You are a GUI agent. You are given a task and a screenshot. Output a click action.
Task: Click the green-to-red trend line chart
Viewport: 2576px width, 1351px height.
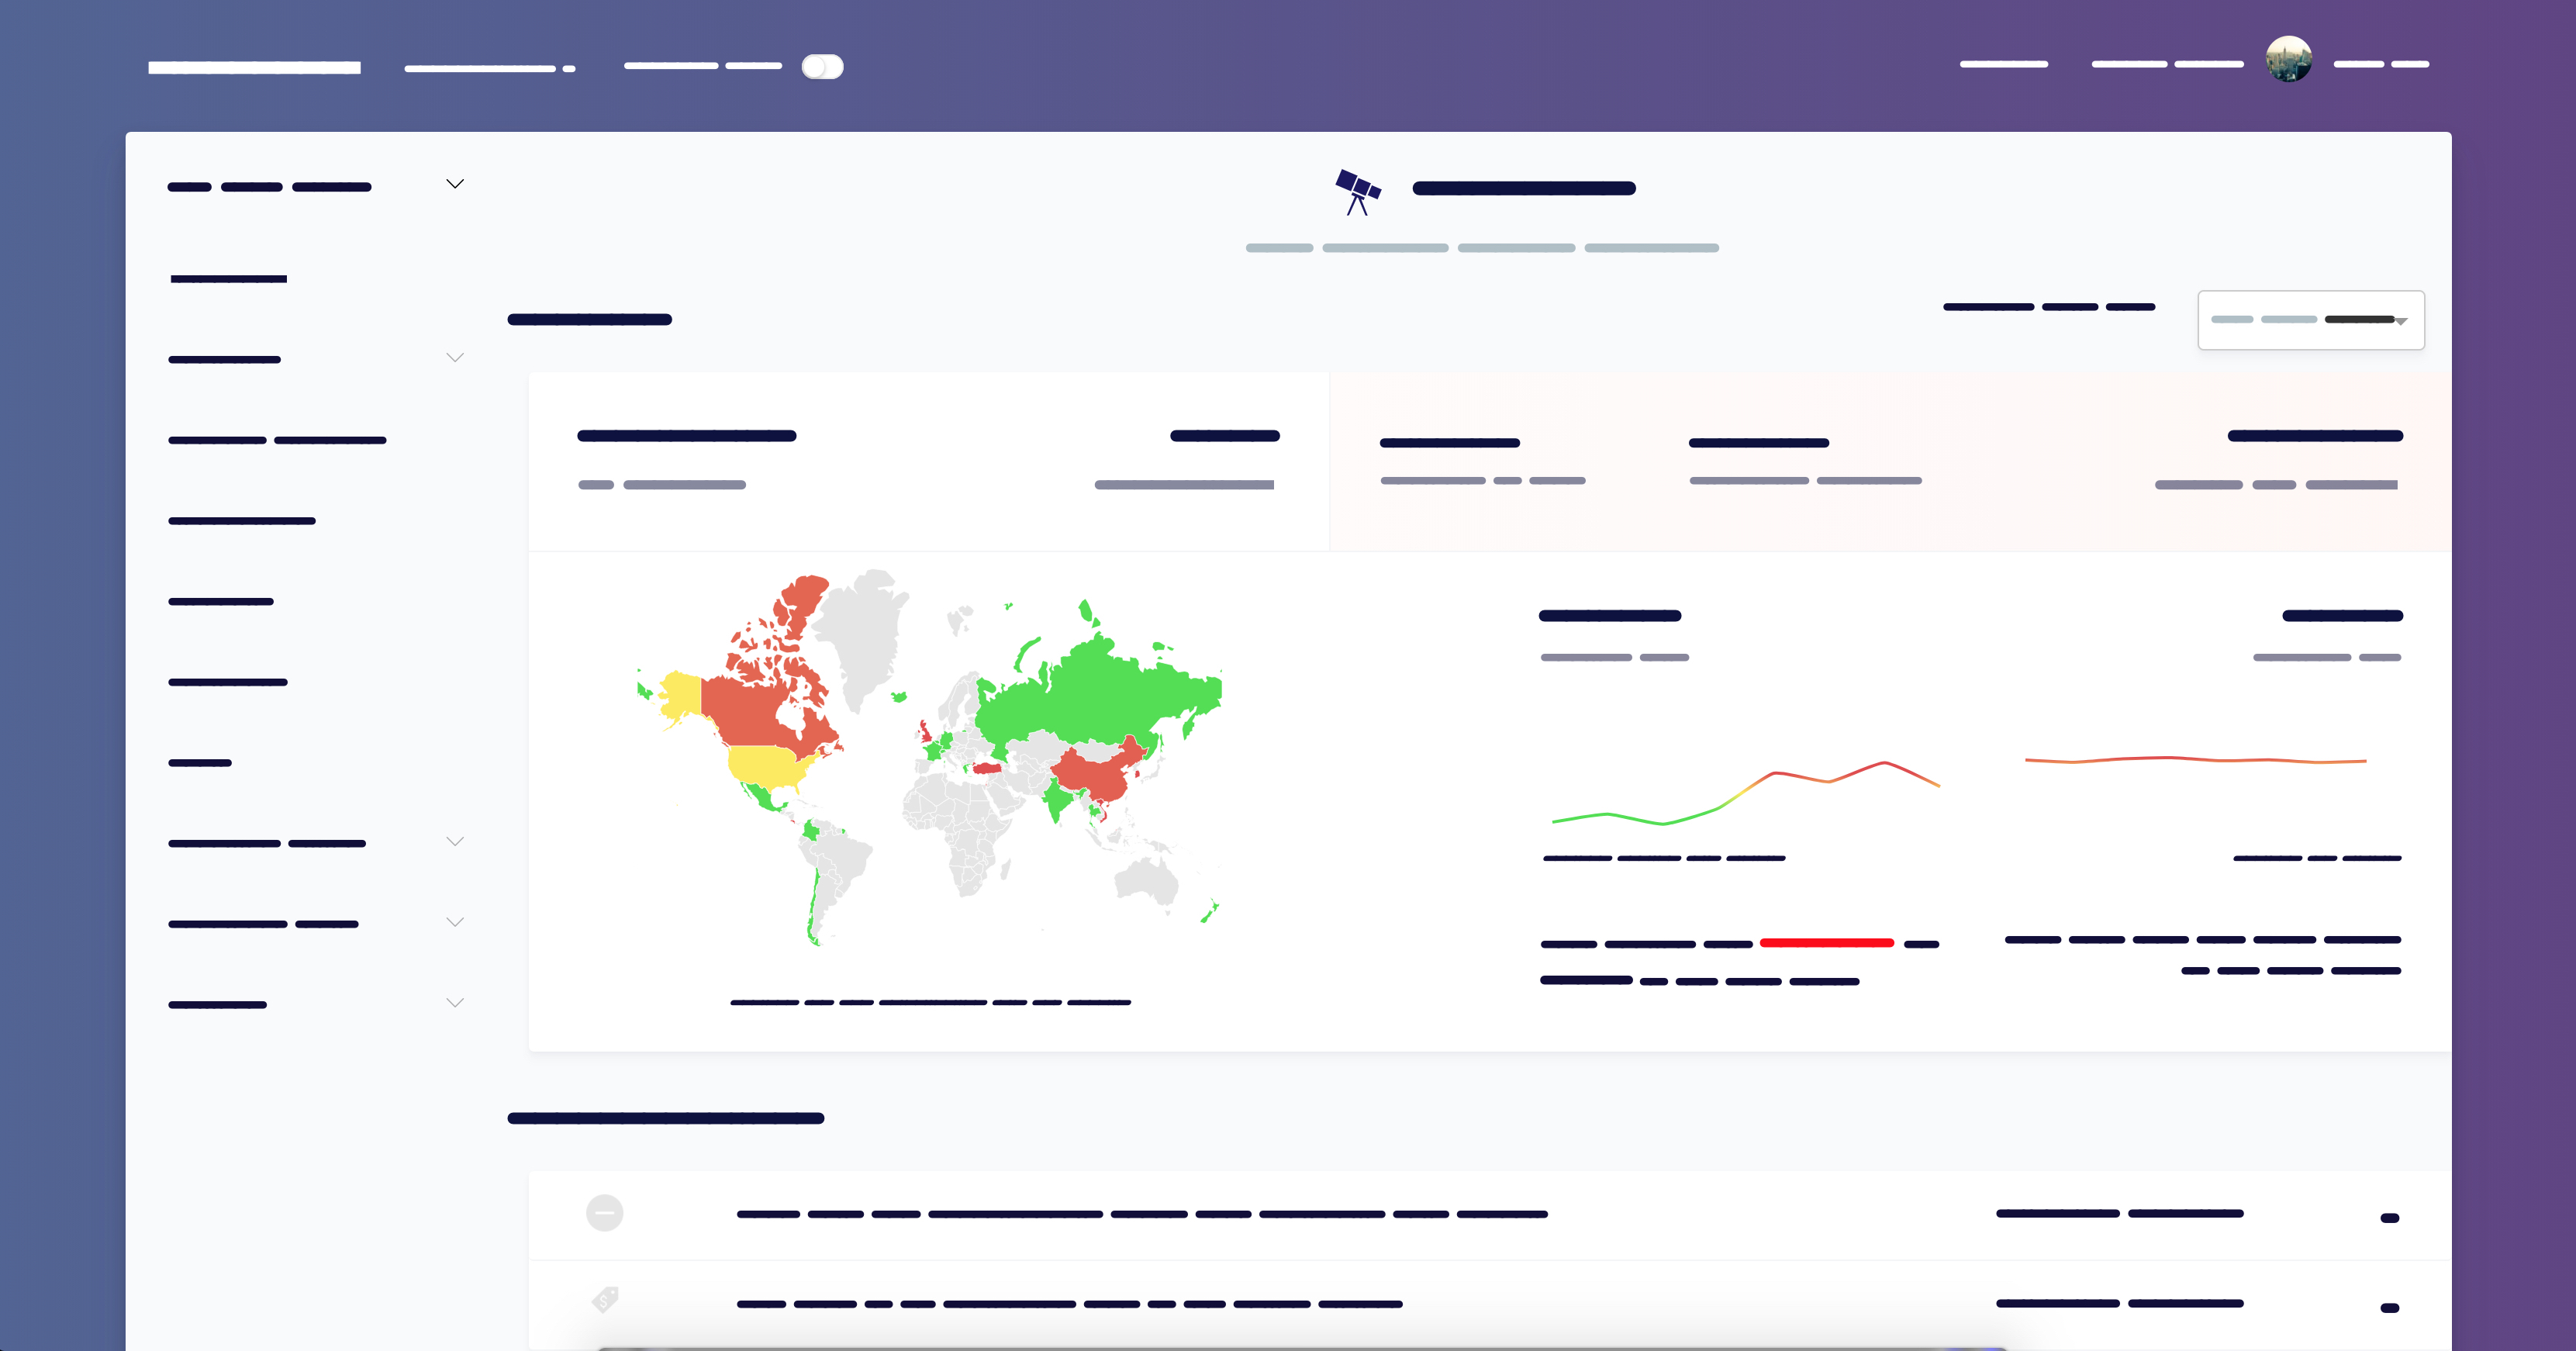(x=1745, y=793)
